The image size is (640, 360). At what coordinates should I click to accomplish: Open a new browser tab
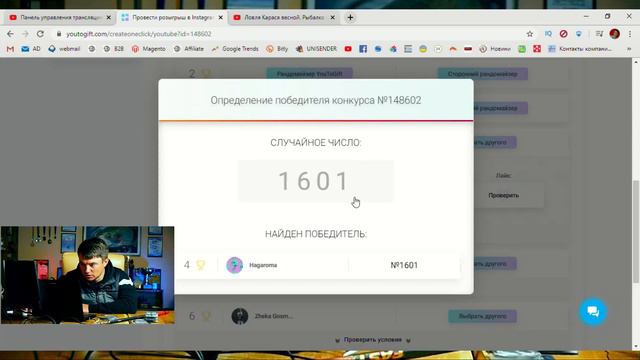[x=350, y=18]
